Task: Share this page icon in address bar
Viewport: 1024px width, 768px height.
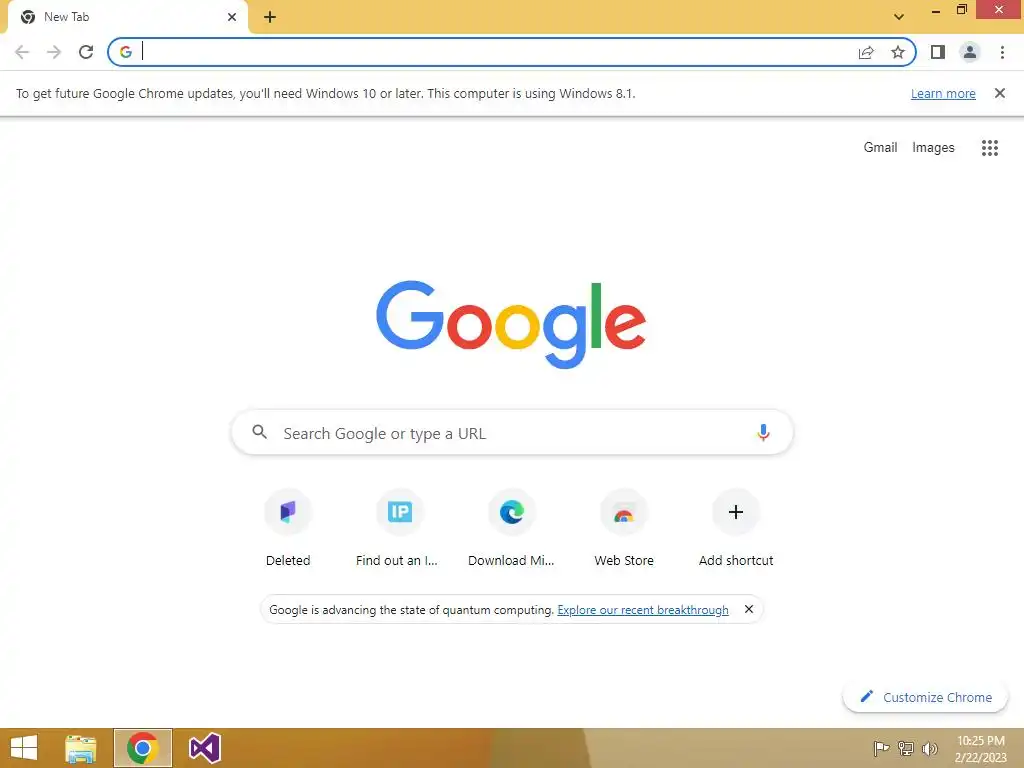Action: point(866,52)
